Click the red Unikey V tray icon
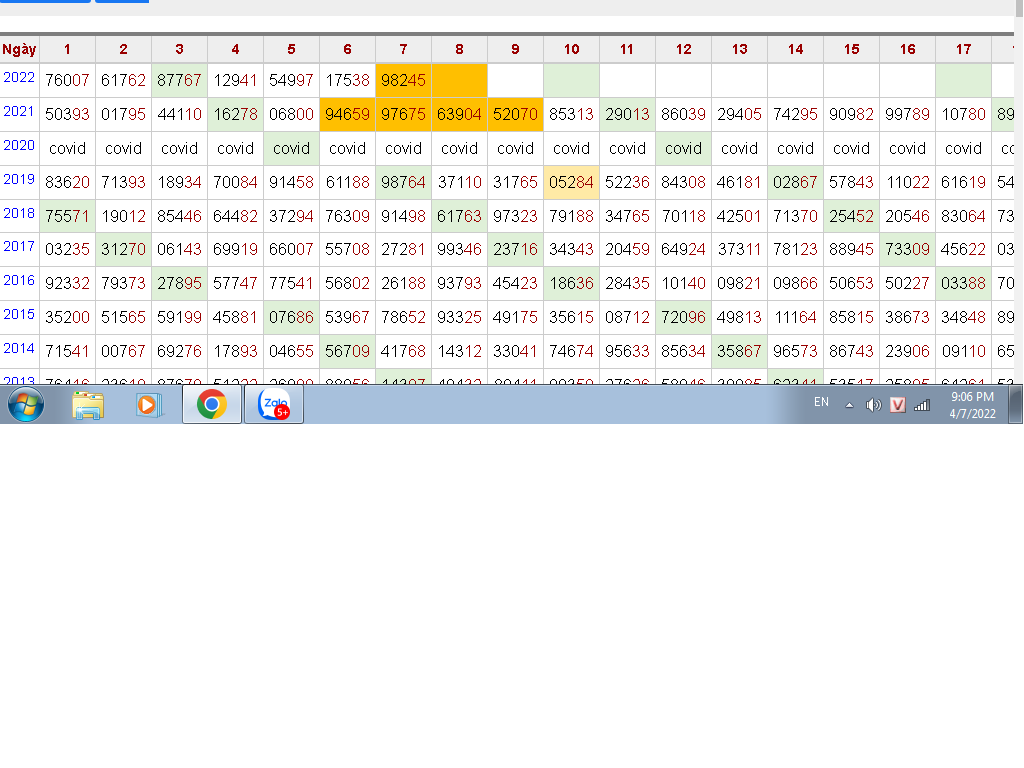 click(x=897, y=405)
